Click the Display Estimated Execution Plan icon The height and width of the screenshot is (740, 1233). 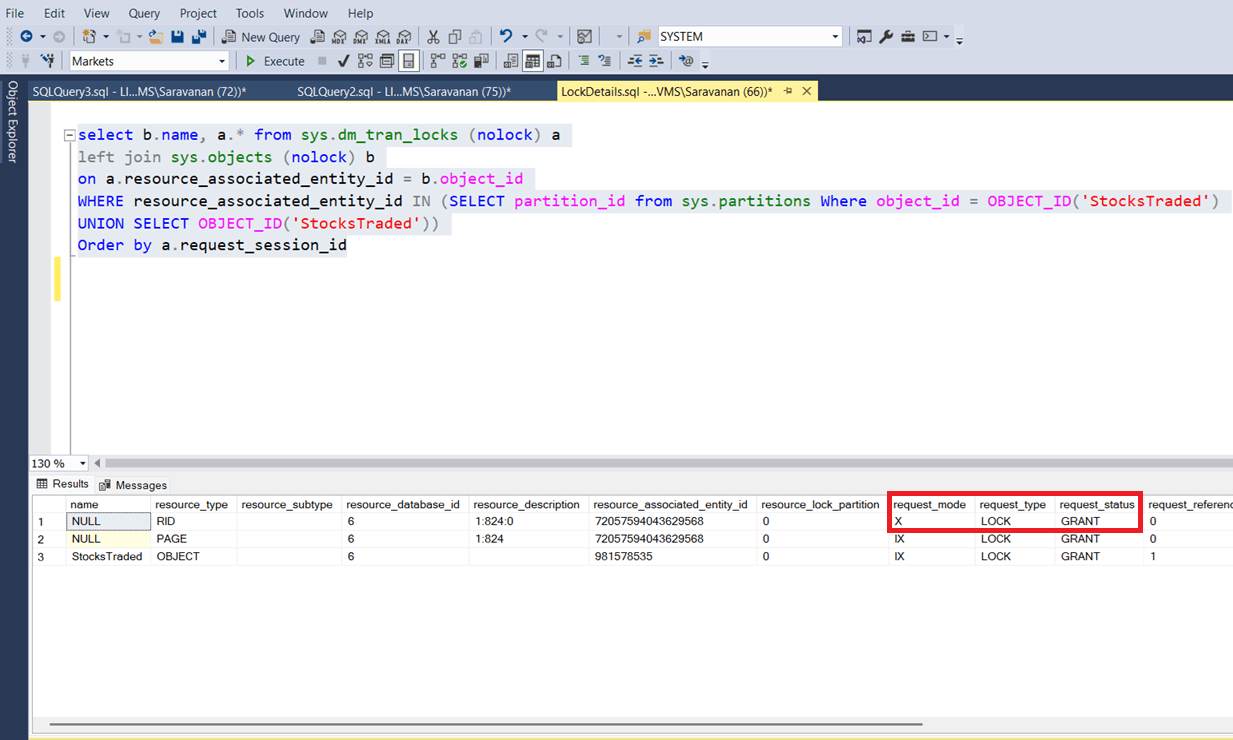(x=365, y=61)
